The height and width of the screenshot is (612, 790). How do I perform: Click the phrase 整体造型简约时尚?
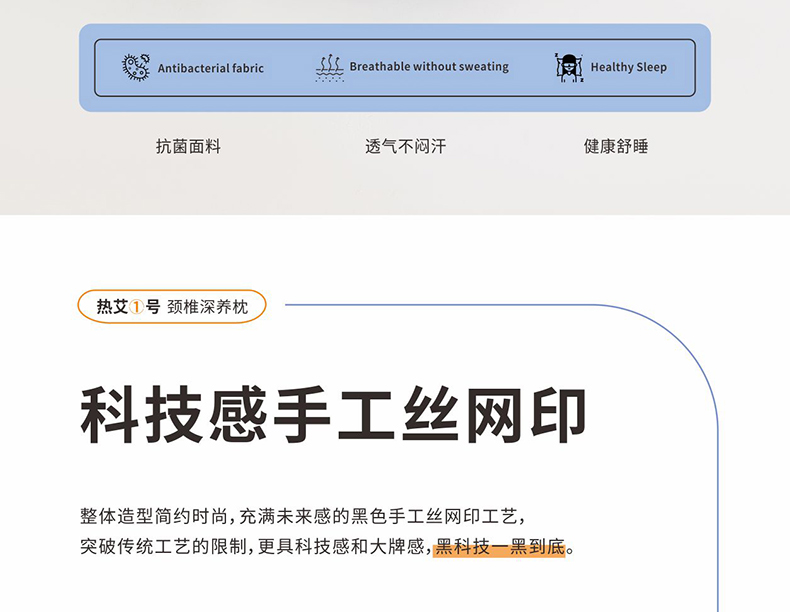pos(153,517)
